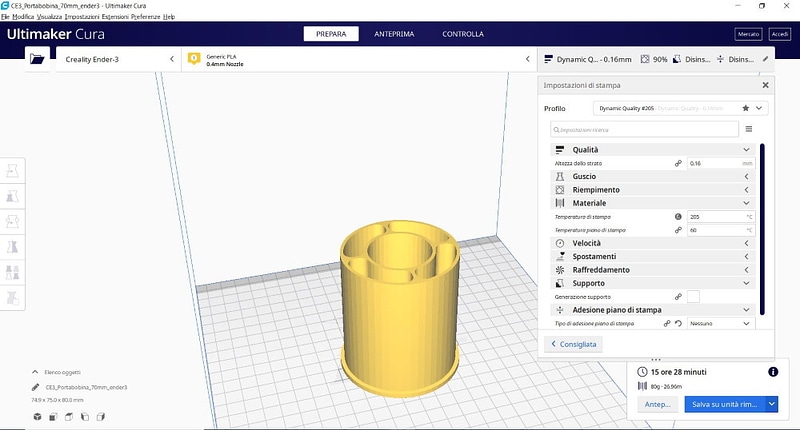Viewport: 800px width, 430px height.
Task: Click the settings search field
Action: coord(644,130)
